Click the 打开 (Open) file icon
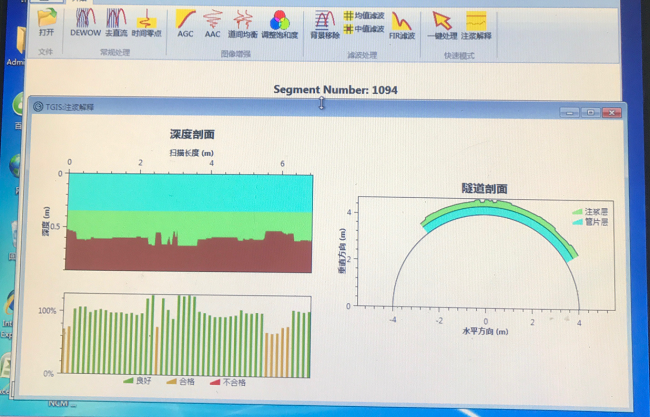This screenshot has height=417, width=650. coord(46,21)
